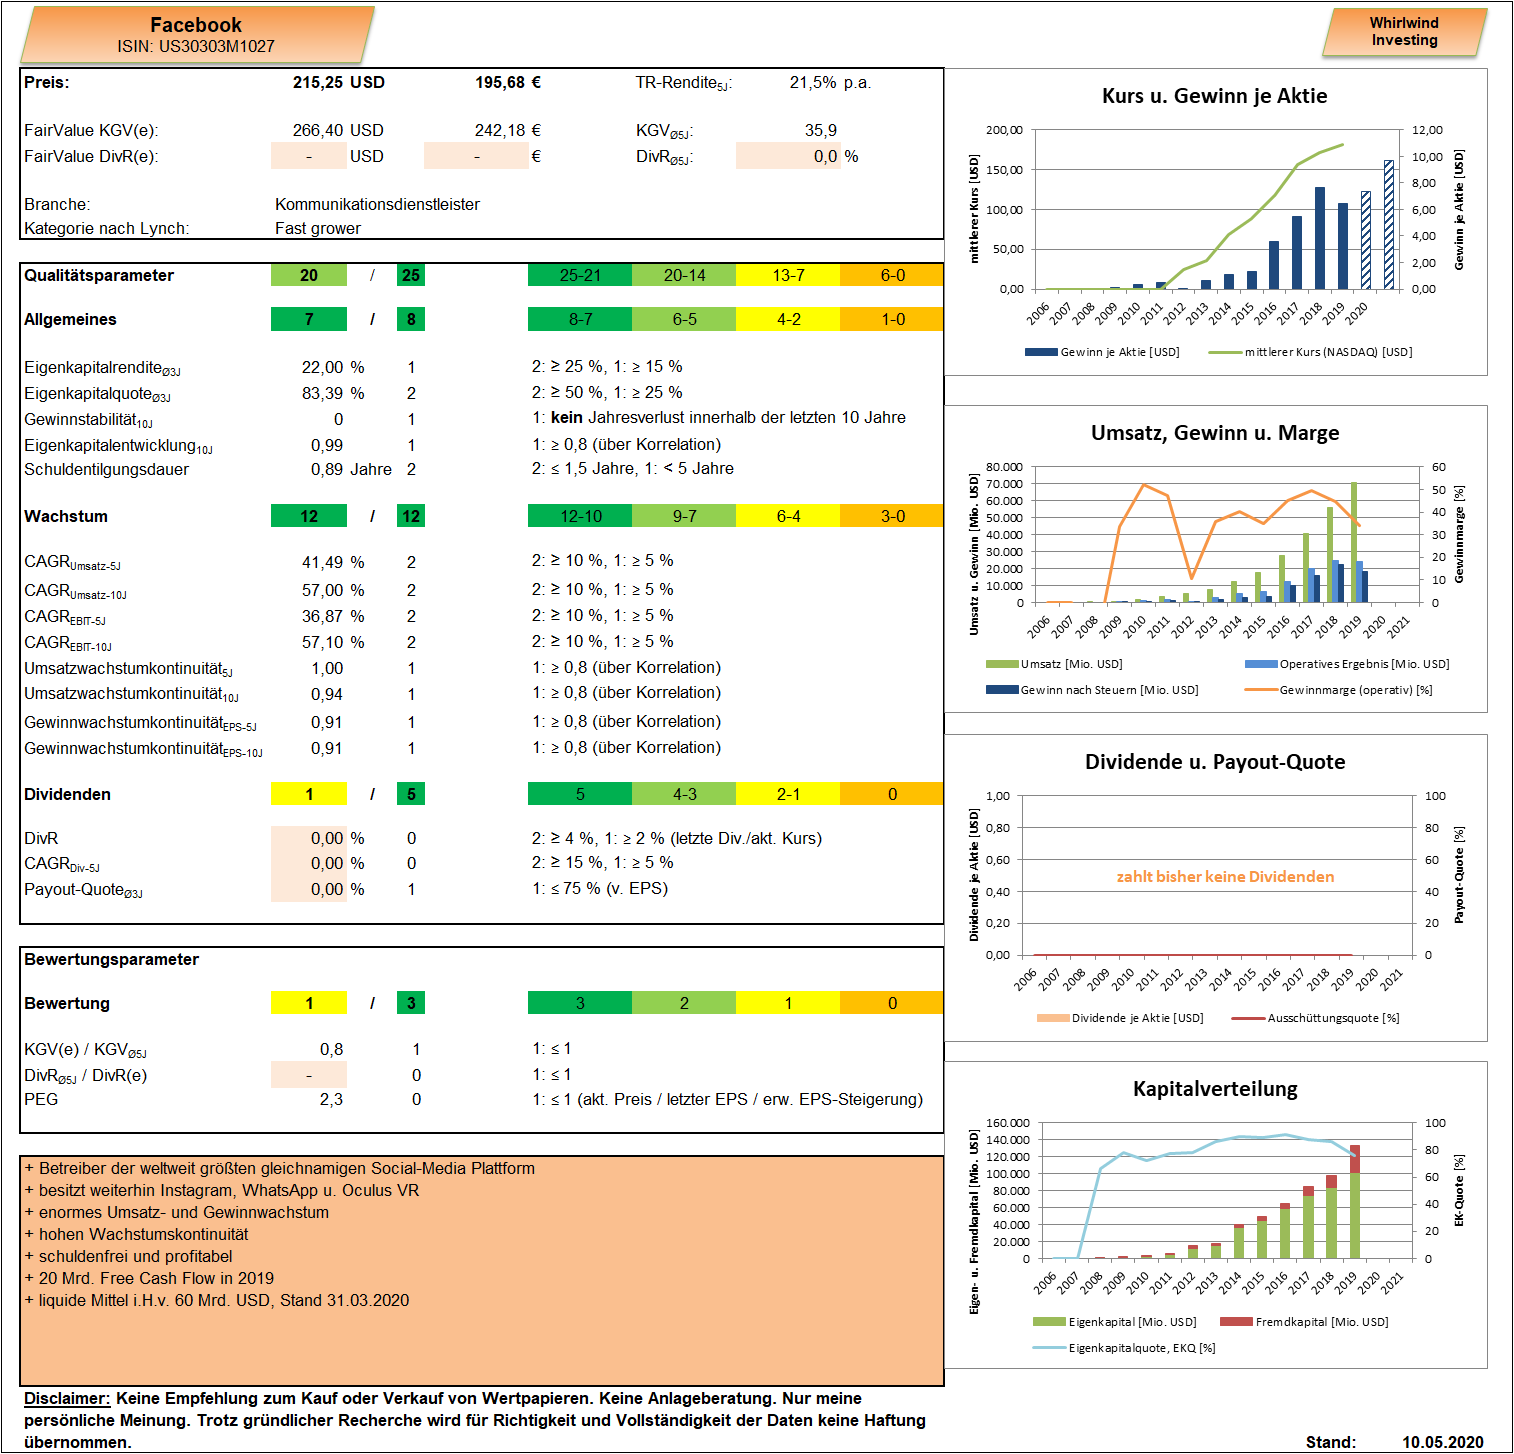This screenshot has height=1454, width=1514.
Task: Click the Facebook title banner
Action: pos(196,35)
